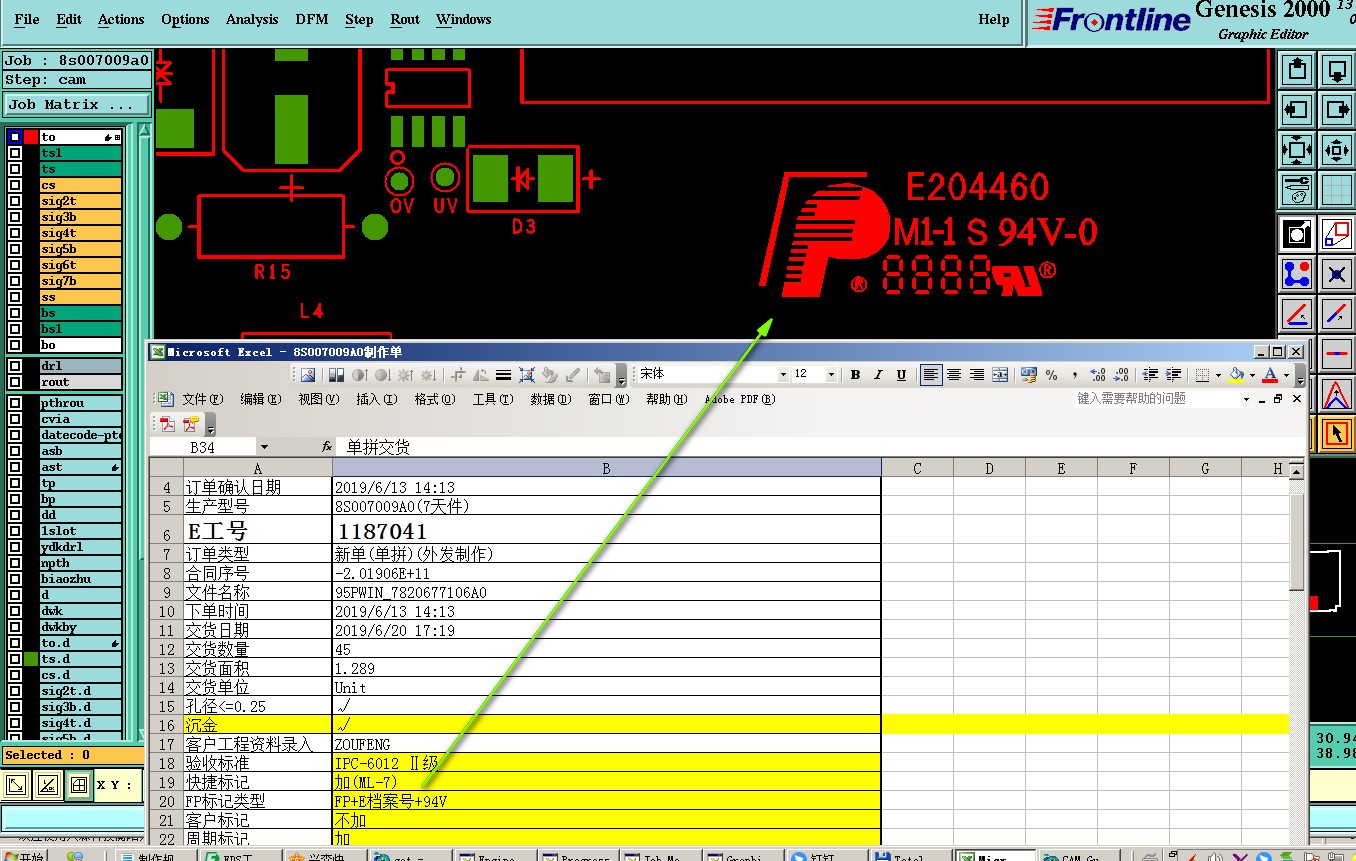Expand Excel help search box dropdown

(x=1246, y=399)
